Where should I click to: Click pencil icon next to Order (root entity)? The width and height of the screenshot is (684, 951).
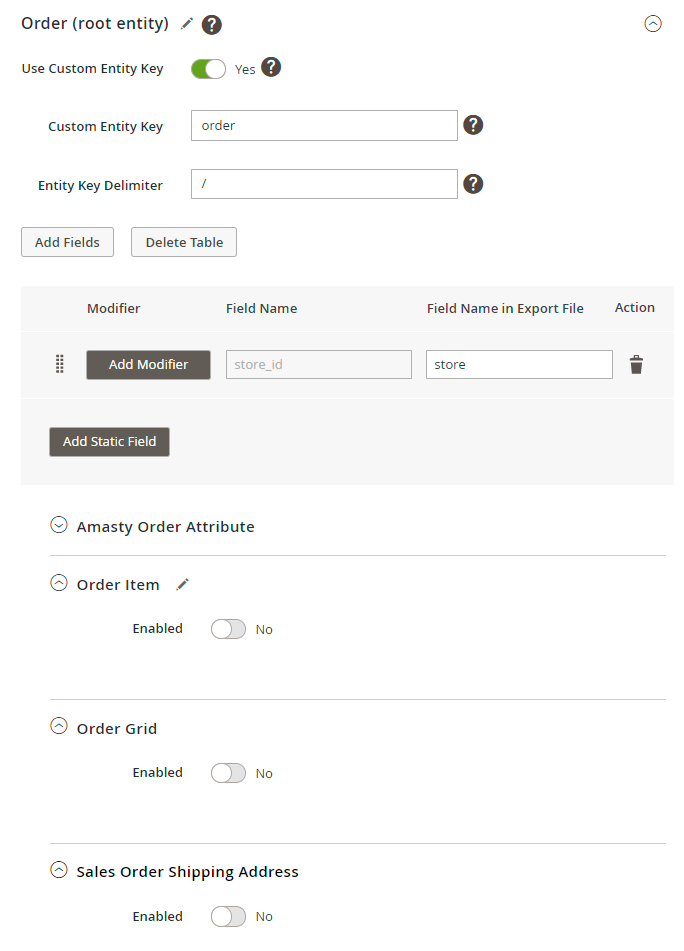[x=187, y=24]
